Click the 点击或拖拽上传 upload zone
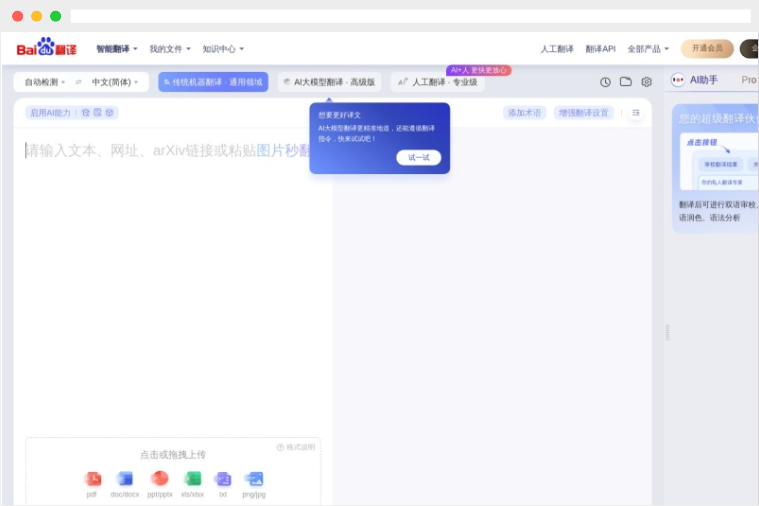Screen dimensions: 759x506 [x=173, y=471]
